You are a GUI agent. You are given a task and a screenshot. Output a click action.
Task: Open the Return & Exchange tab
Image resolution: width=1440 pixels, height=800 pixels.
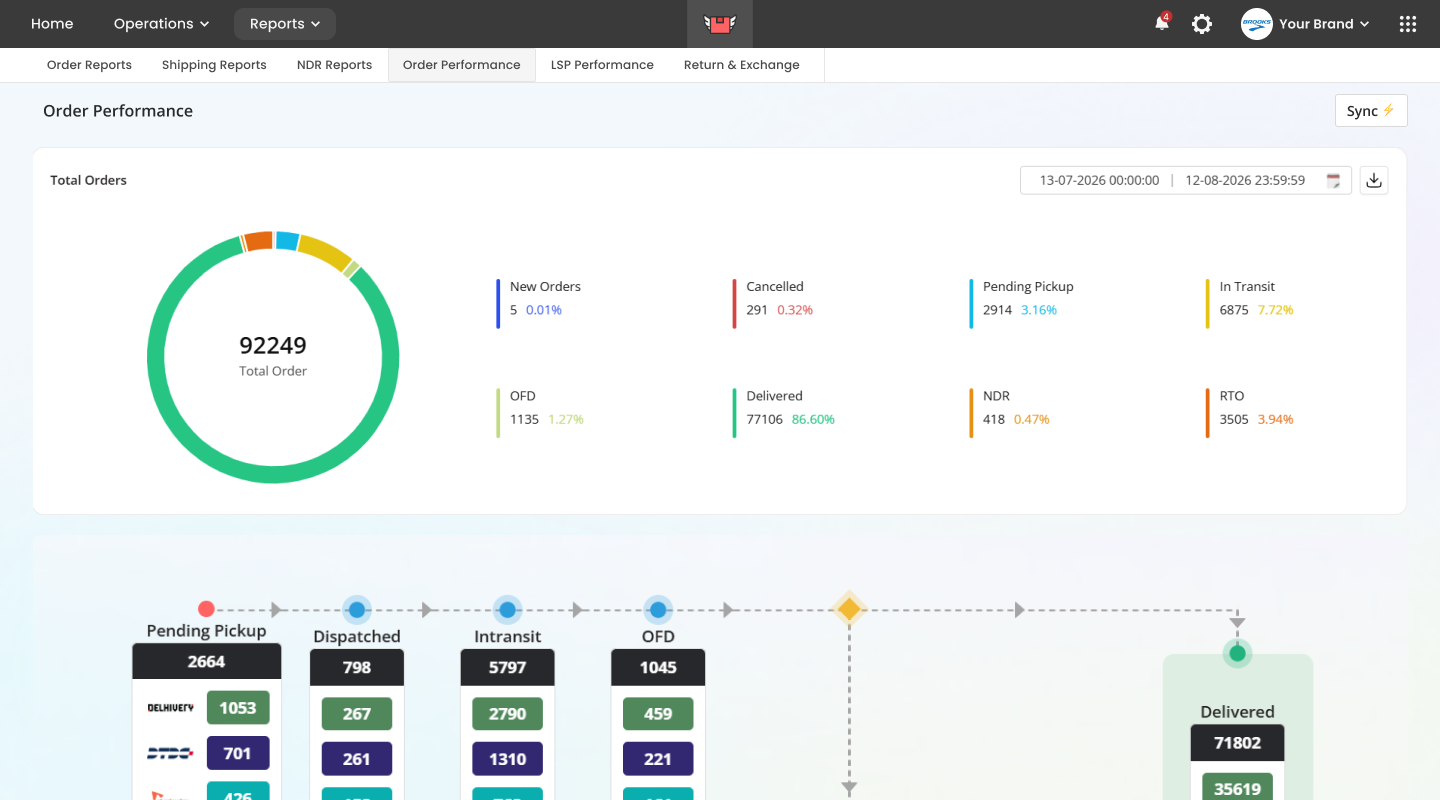click(x=742, y=65)
